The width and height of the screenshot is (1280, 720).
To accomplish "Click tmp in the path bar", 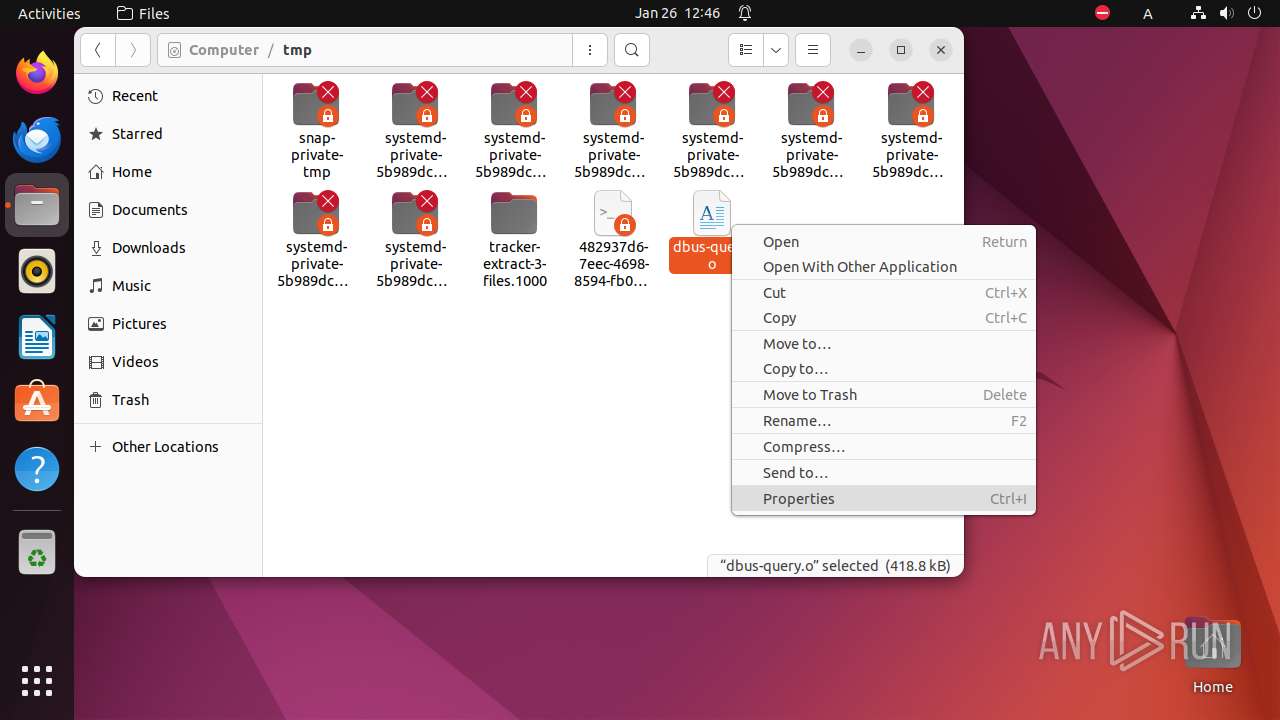I will pos(297,50).
